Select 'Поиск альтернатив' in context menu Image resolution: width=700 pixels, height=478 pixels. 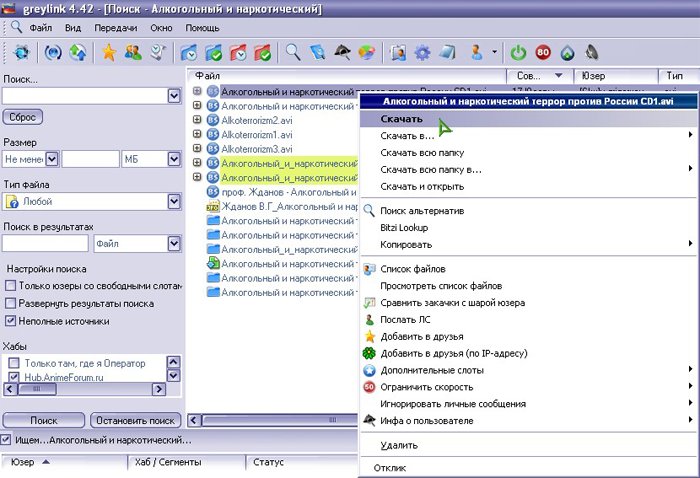(x=529, y=211)
